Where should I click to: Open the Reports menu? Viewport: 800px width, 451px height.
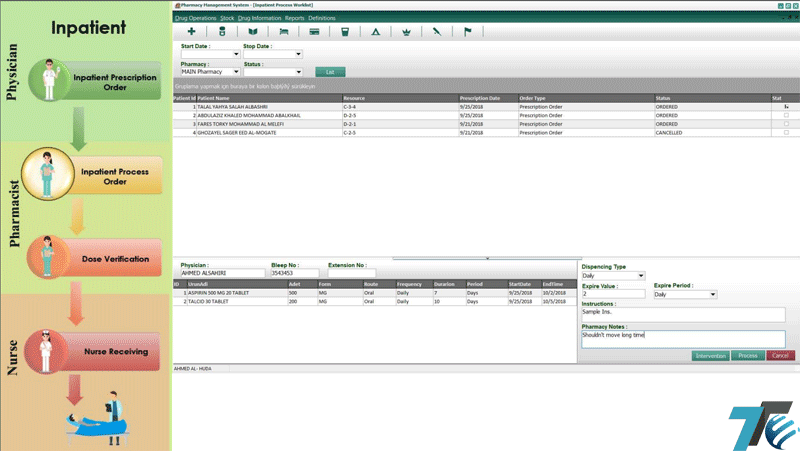coord(294,18)
